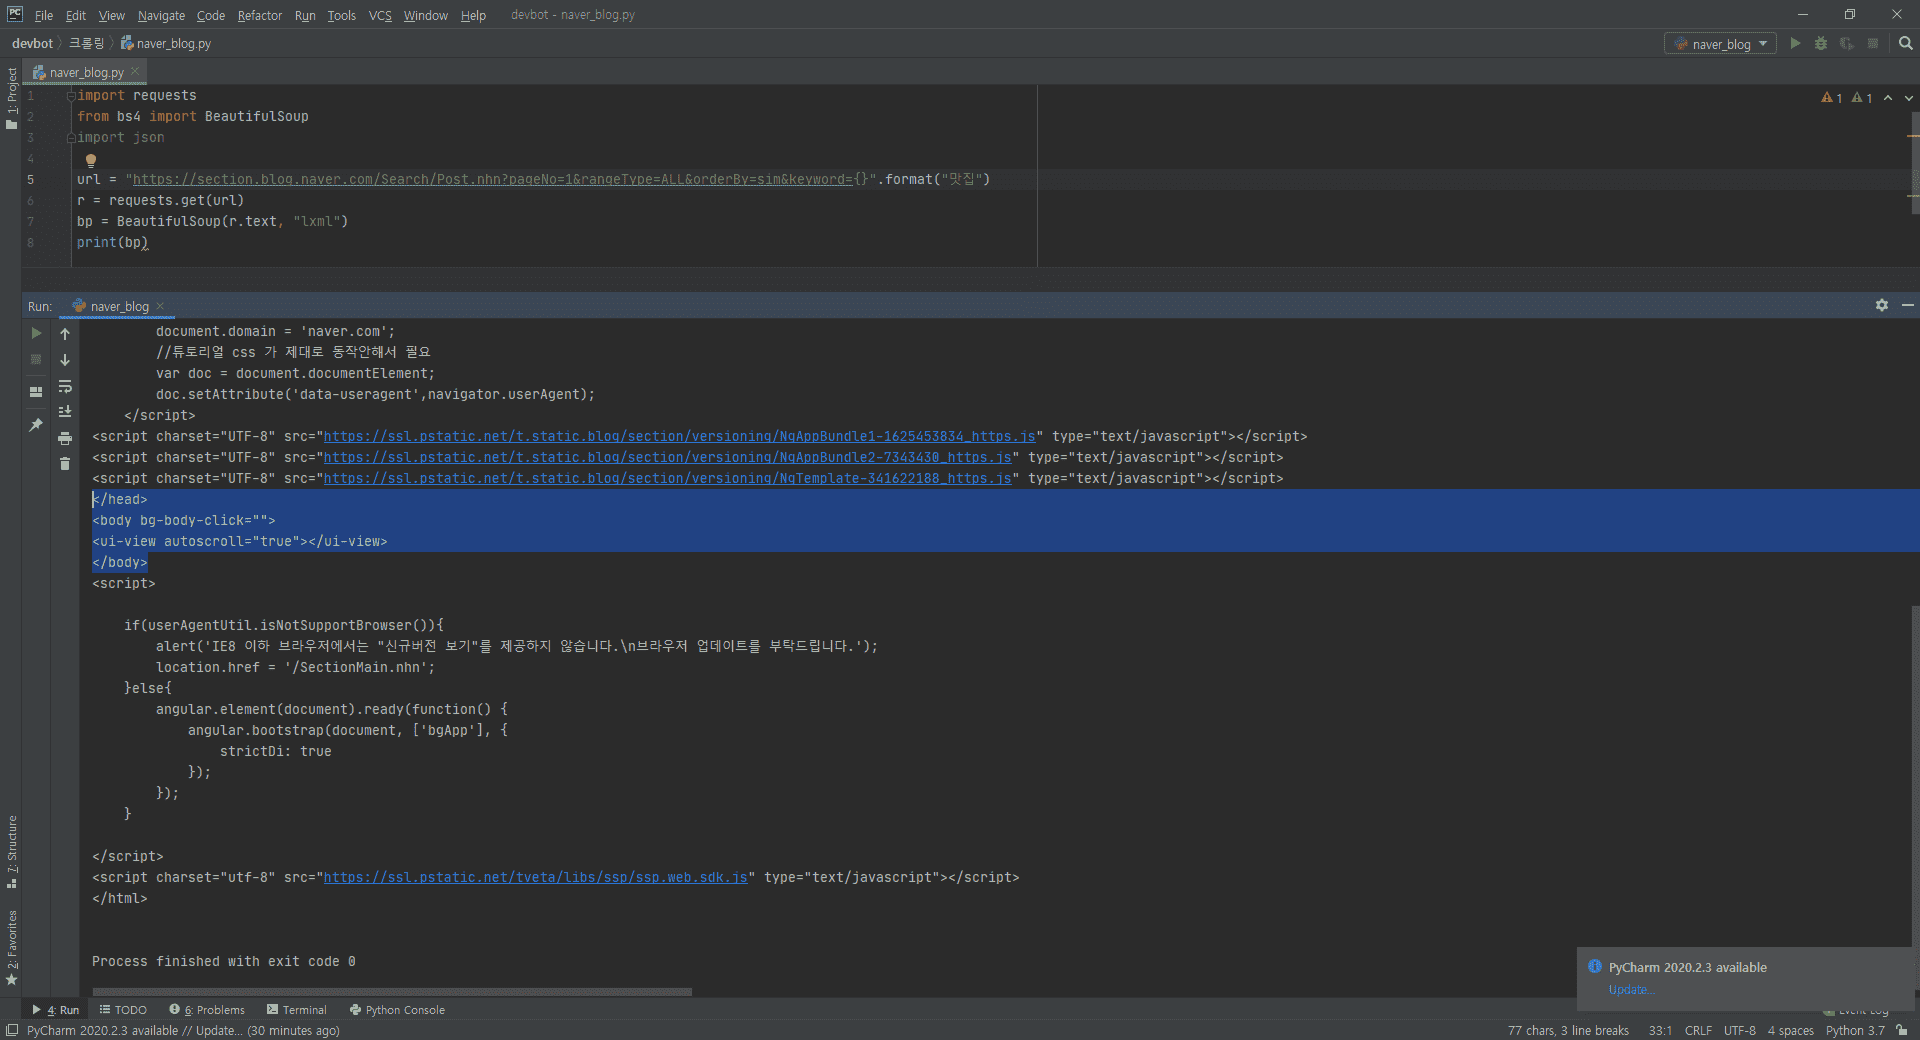Click the Run tool window button

coord(56,1010)
